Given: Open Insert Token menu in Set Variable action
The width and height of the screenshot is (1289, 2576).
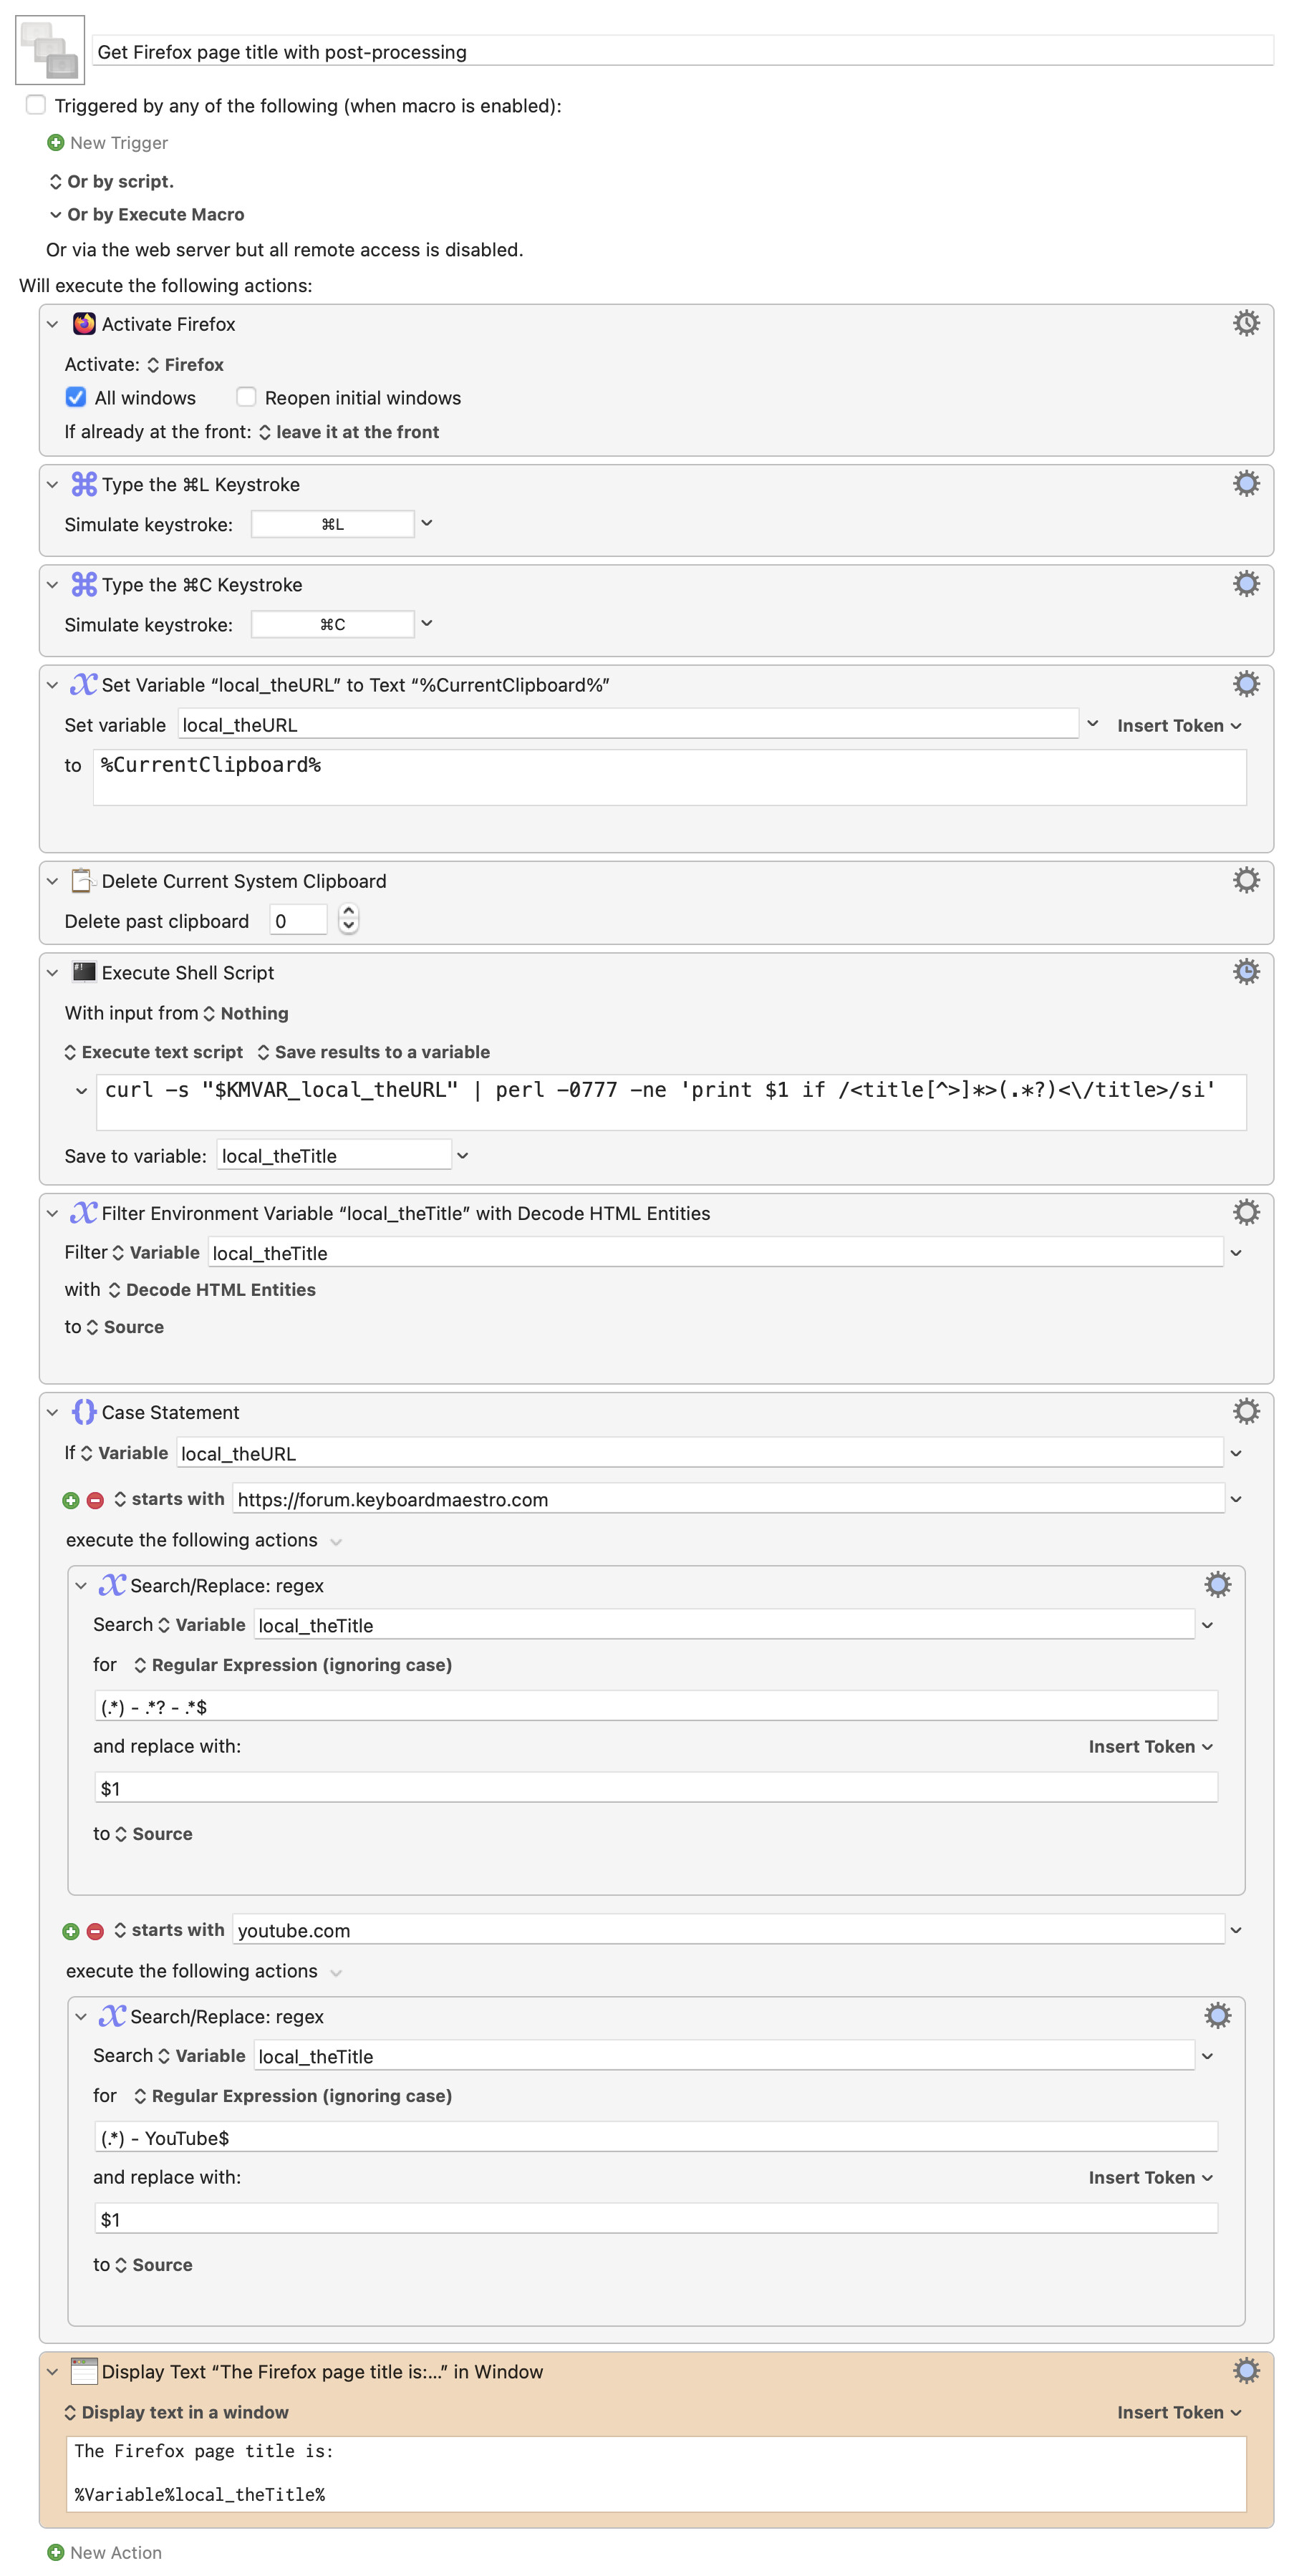Looking at the screenshot, I should click(x=1178, y=725).
